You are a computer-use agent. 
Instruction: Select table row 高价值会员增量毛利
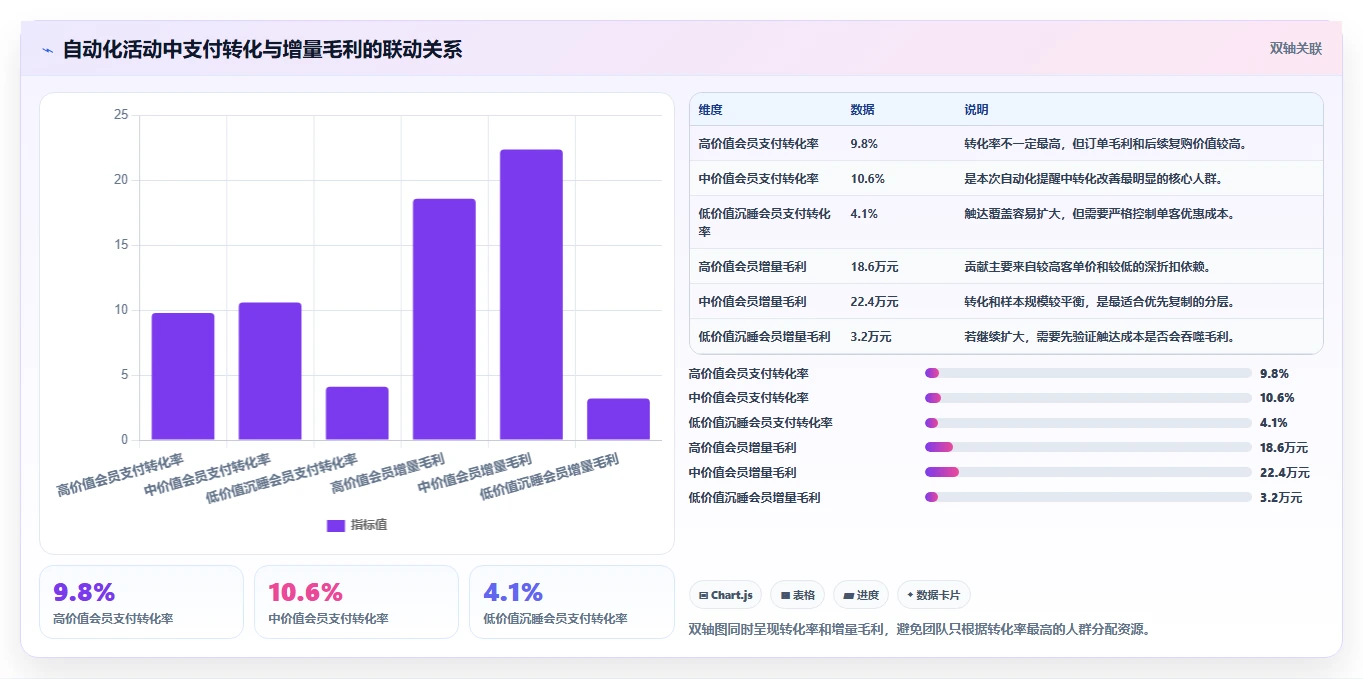point(1006,267)
